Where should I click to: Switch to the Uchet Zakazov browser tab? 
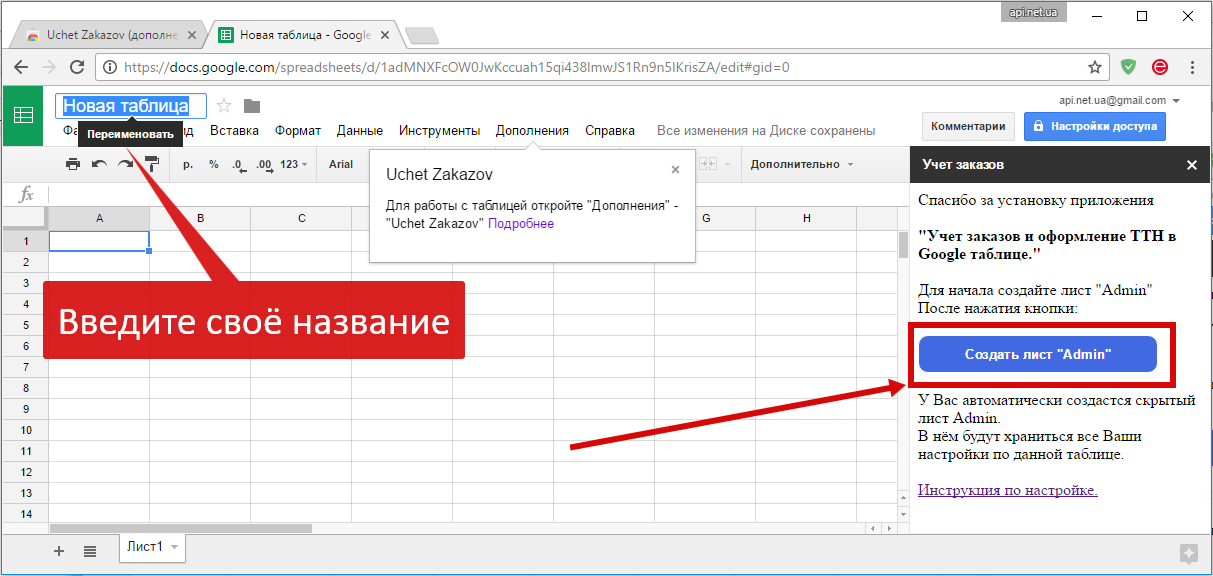pyautogui.click(x=112, y=35)
